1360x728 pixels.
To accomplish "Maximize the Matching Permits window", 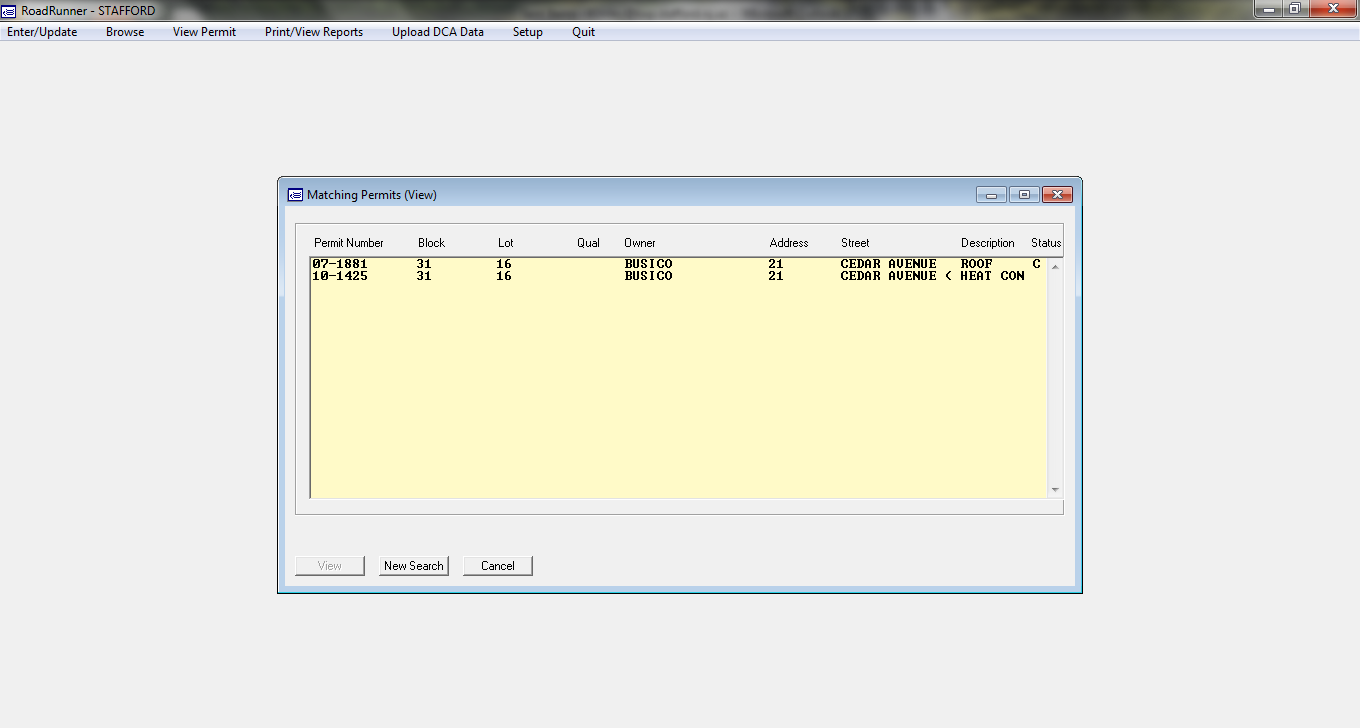I will pyautogui.click(x=1024, y=195).
